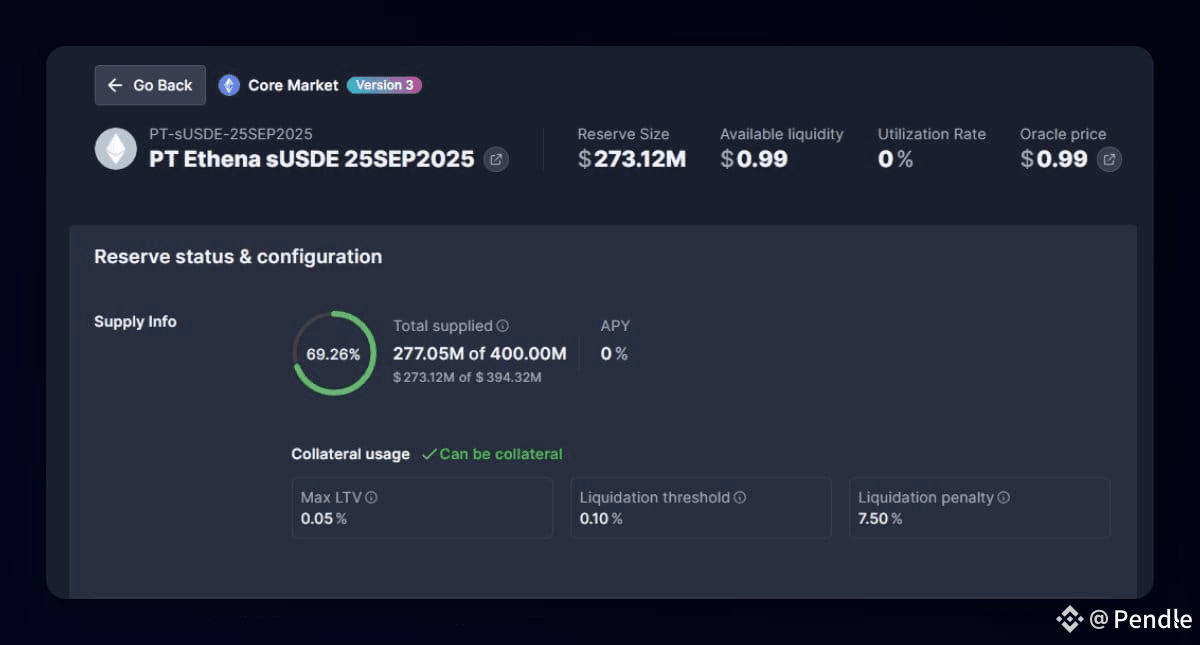Image resolution: width=1200 pixels, height=645 pixels.
Task: Click info icon next to Total supplied
Action: coord(503,326)
